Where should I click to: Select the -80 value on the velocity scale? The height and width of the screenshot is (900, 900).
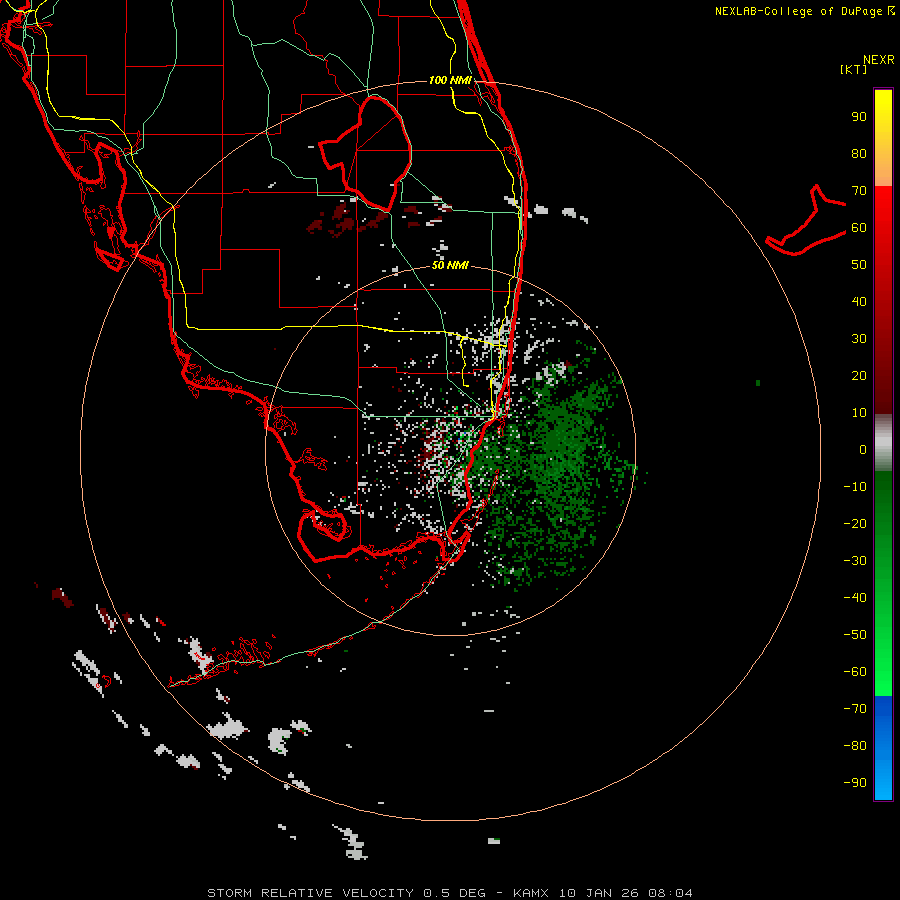[855, 746]
